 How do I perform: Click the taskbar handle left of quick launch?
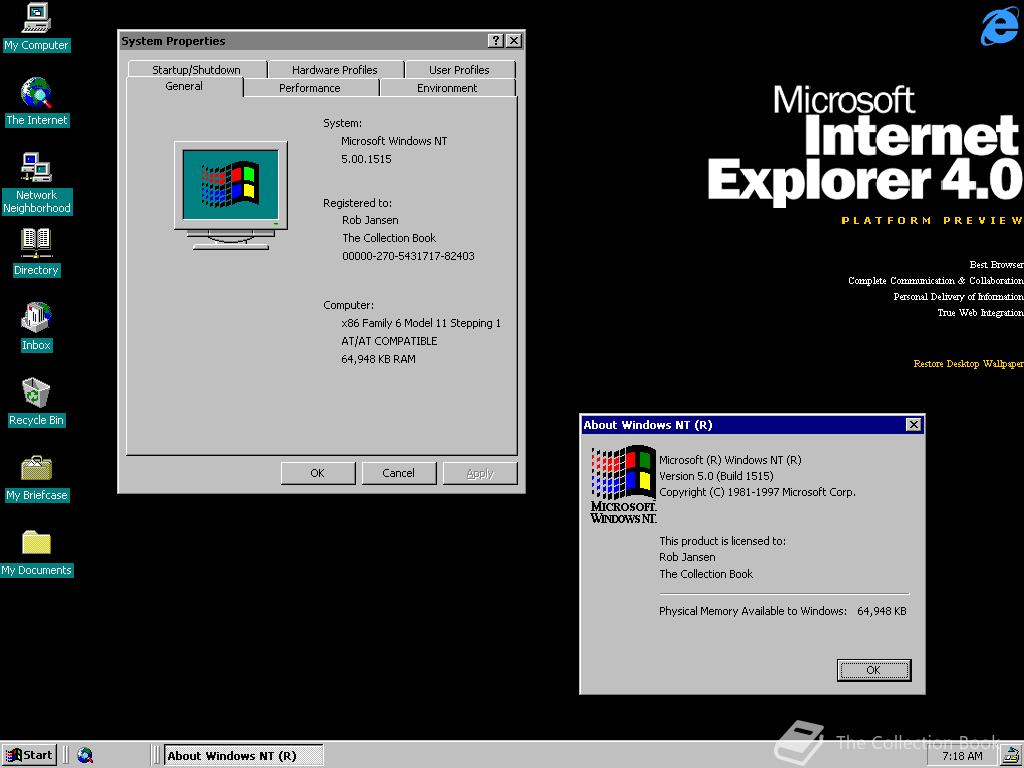coord(66,756)
